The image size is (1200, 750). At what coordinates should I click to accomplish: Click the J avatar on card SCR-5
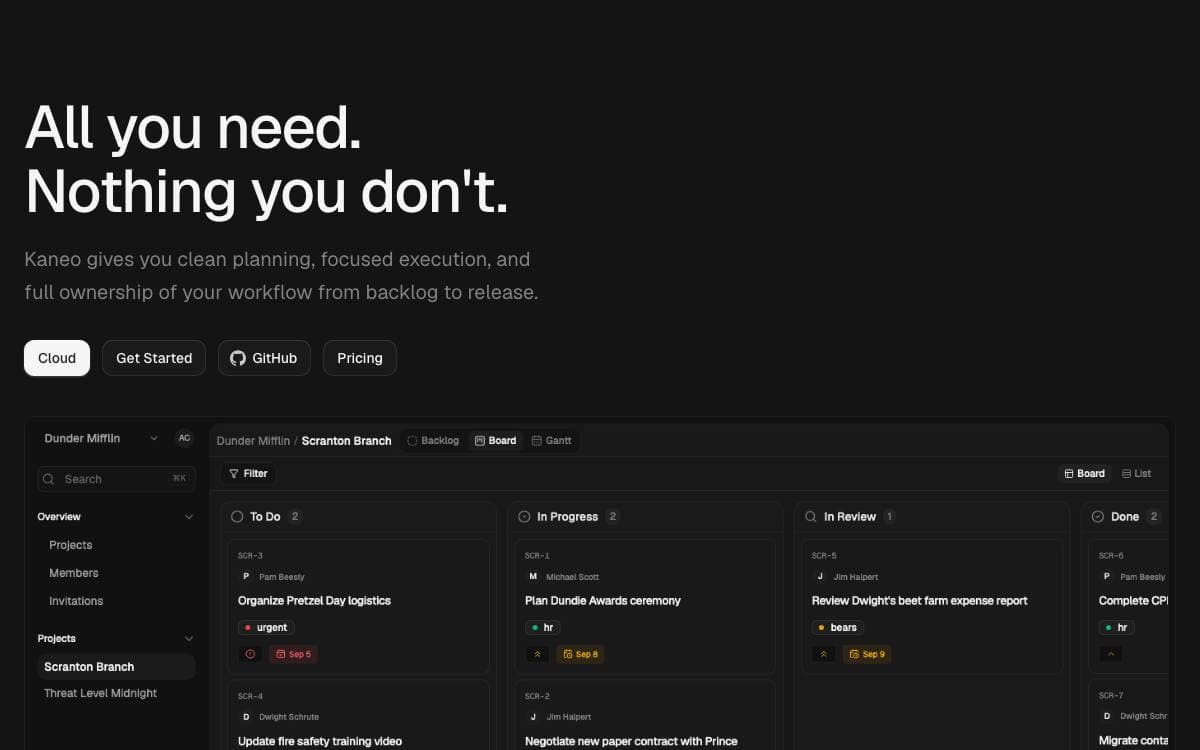click(x=820, y=576)
